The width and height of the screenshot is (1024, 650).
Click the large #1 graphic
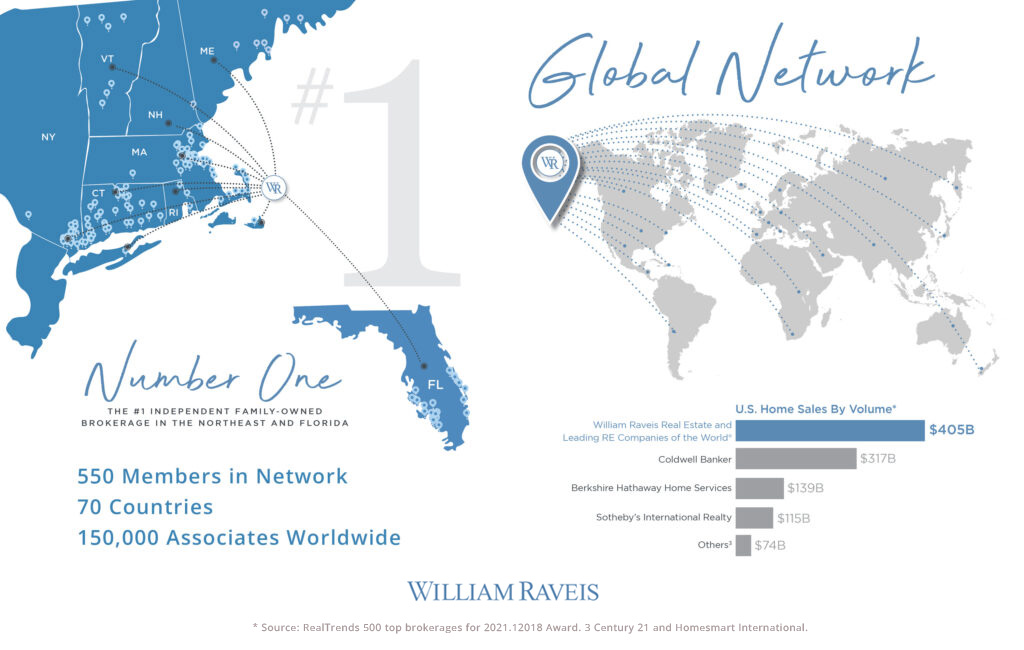[x=377, y=173]
